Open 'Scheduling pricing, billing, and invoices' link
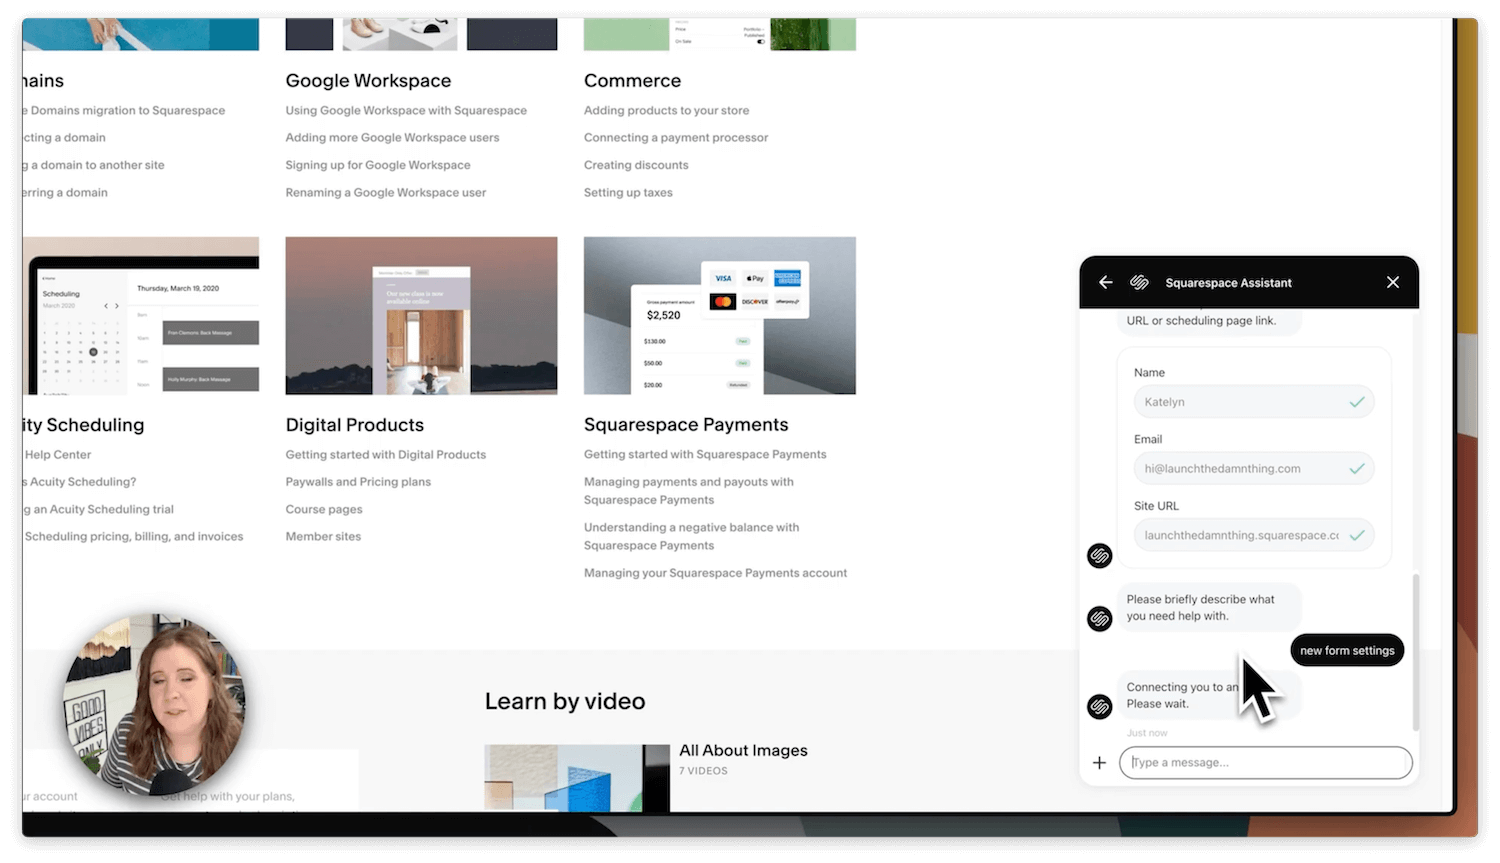The image size is (1500, 863). coord(134,537)
